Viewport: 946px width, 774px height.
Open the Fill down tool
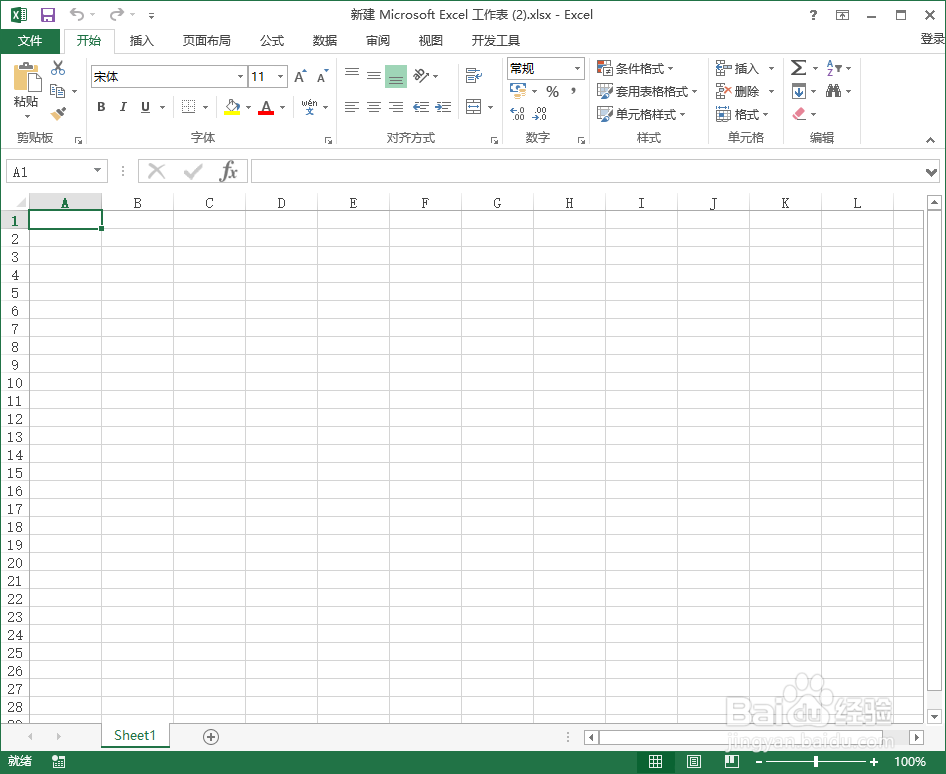pyautogui.click(x=799, y=91)
